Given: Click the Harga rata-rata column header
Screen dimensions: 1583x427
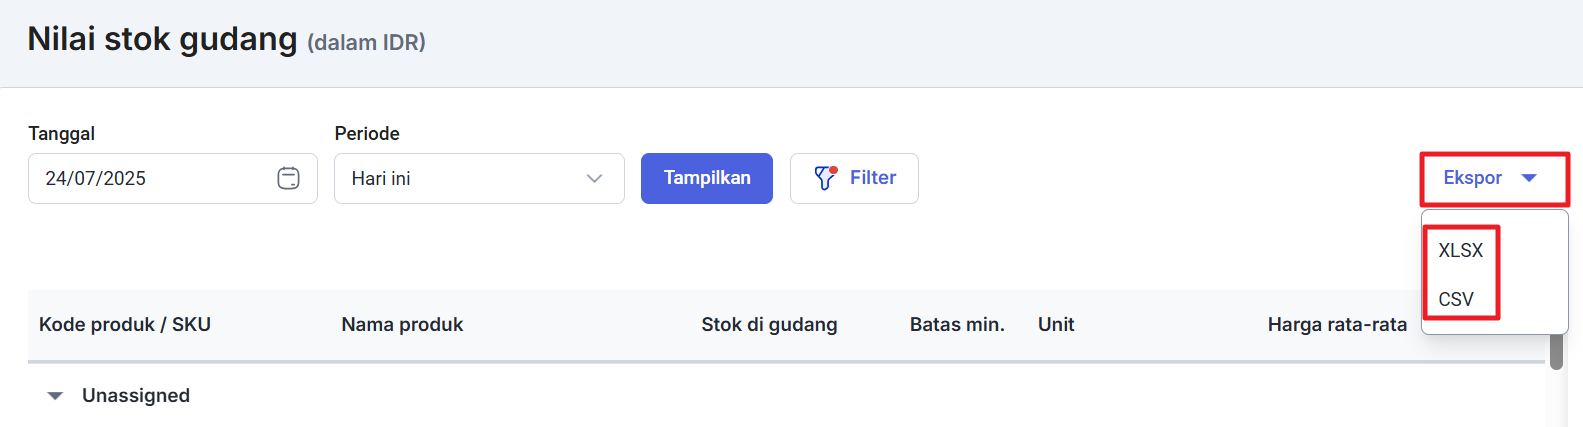Looking at the screenshot, I should (x=1337, y=325).
